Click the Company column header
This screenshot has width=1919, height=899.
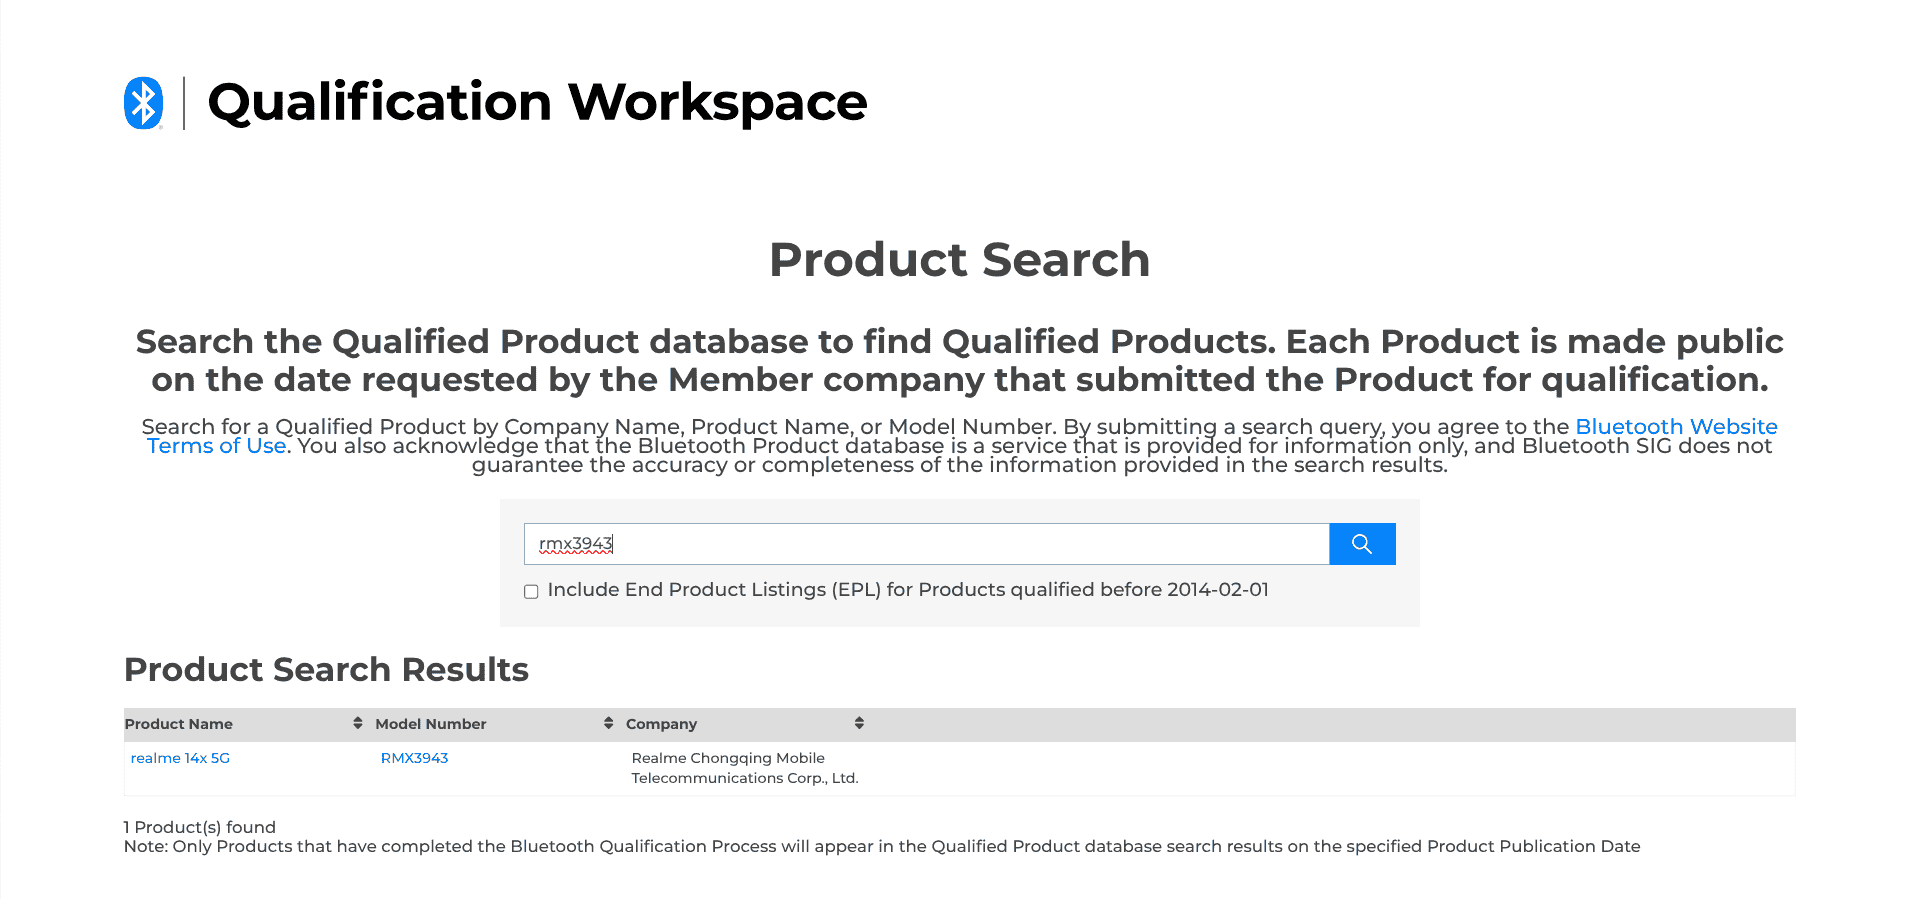(661, 724)
